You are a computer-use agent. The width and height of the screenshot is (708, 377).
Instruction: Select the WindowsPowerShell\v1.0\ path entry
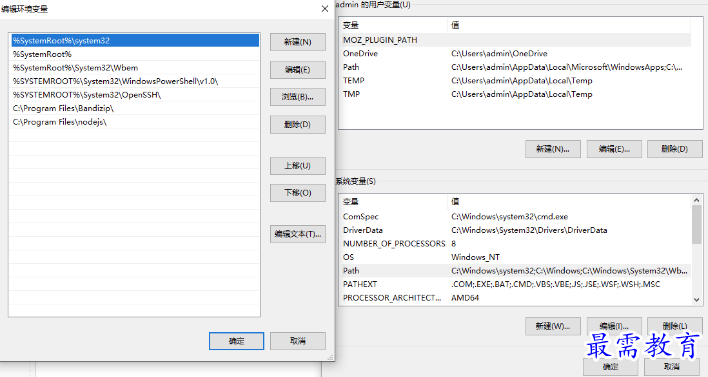[135, 81]
